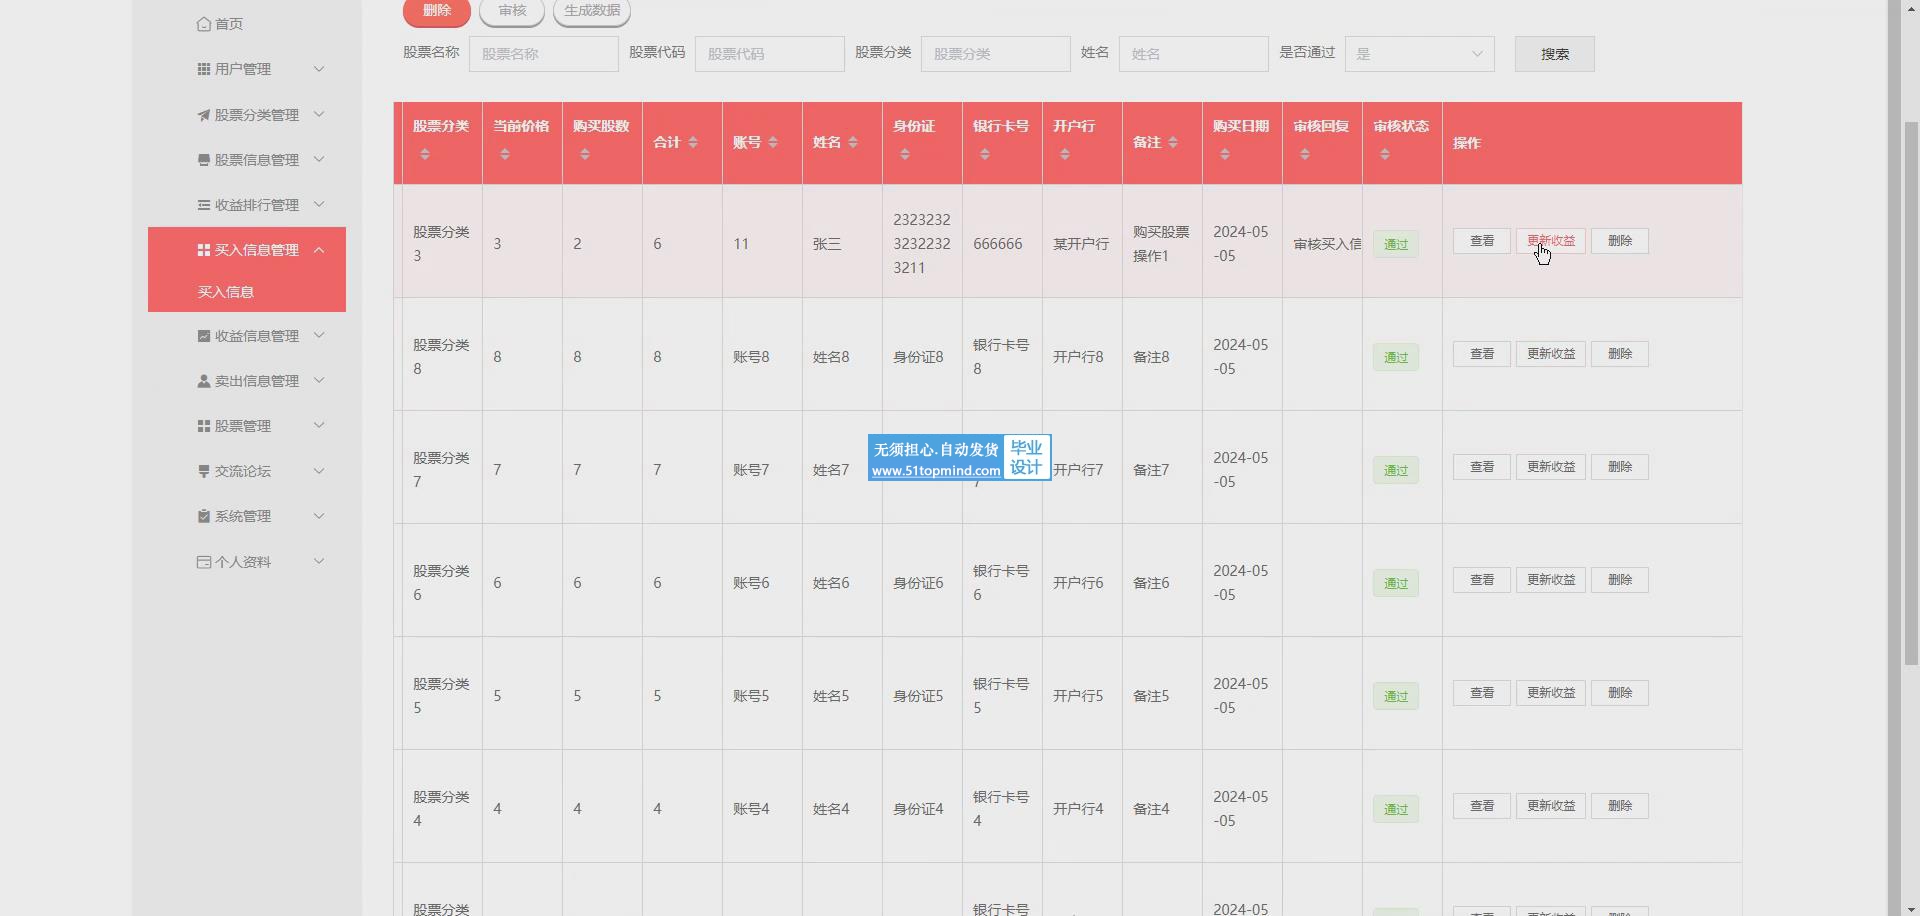Click the 交流论坛 sidebar icon
The width and height of the screenshot is (1920, 916).
coord(204,471)
